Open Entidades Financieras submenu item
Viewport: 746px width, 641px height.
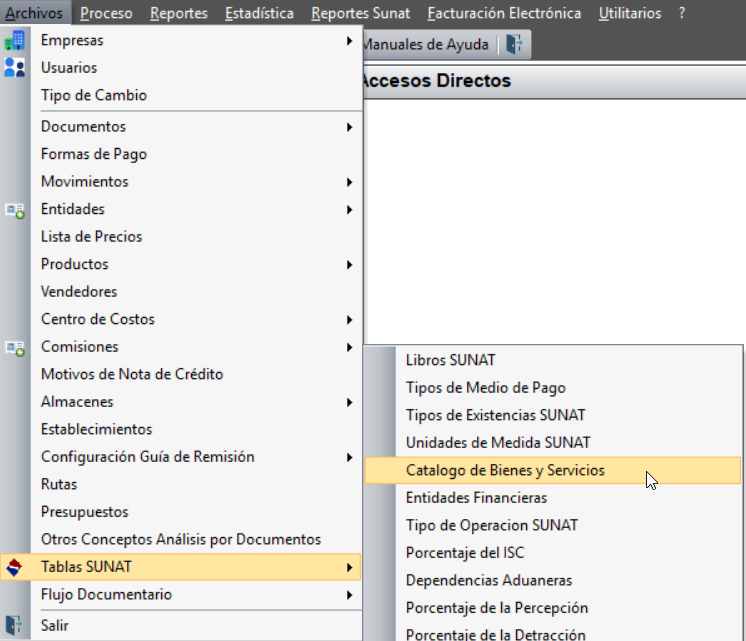pos(553,498)
